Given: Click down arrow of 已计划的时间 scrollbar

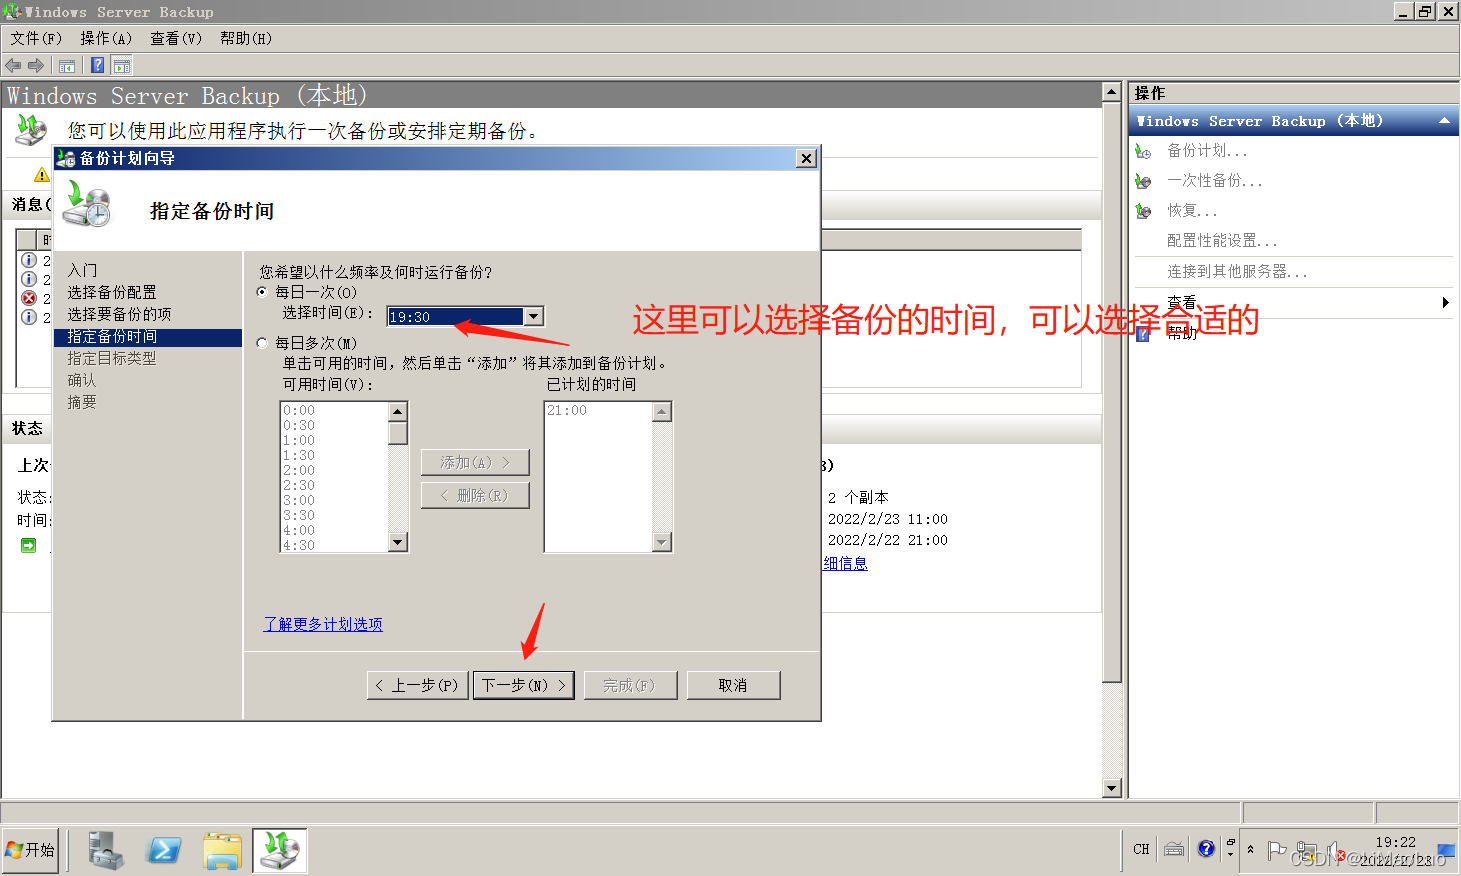Looking at the screenshot, I should (661, 542).
